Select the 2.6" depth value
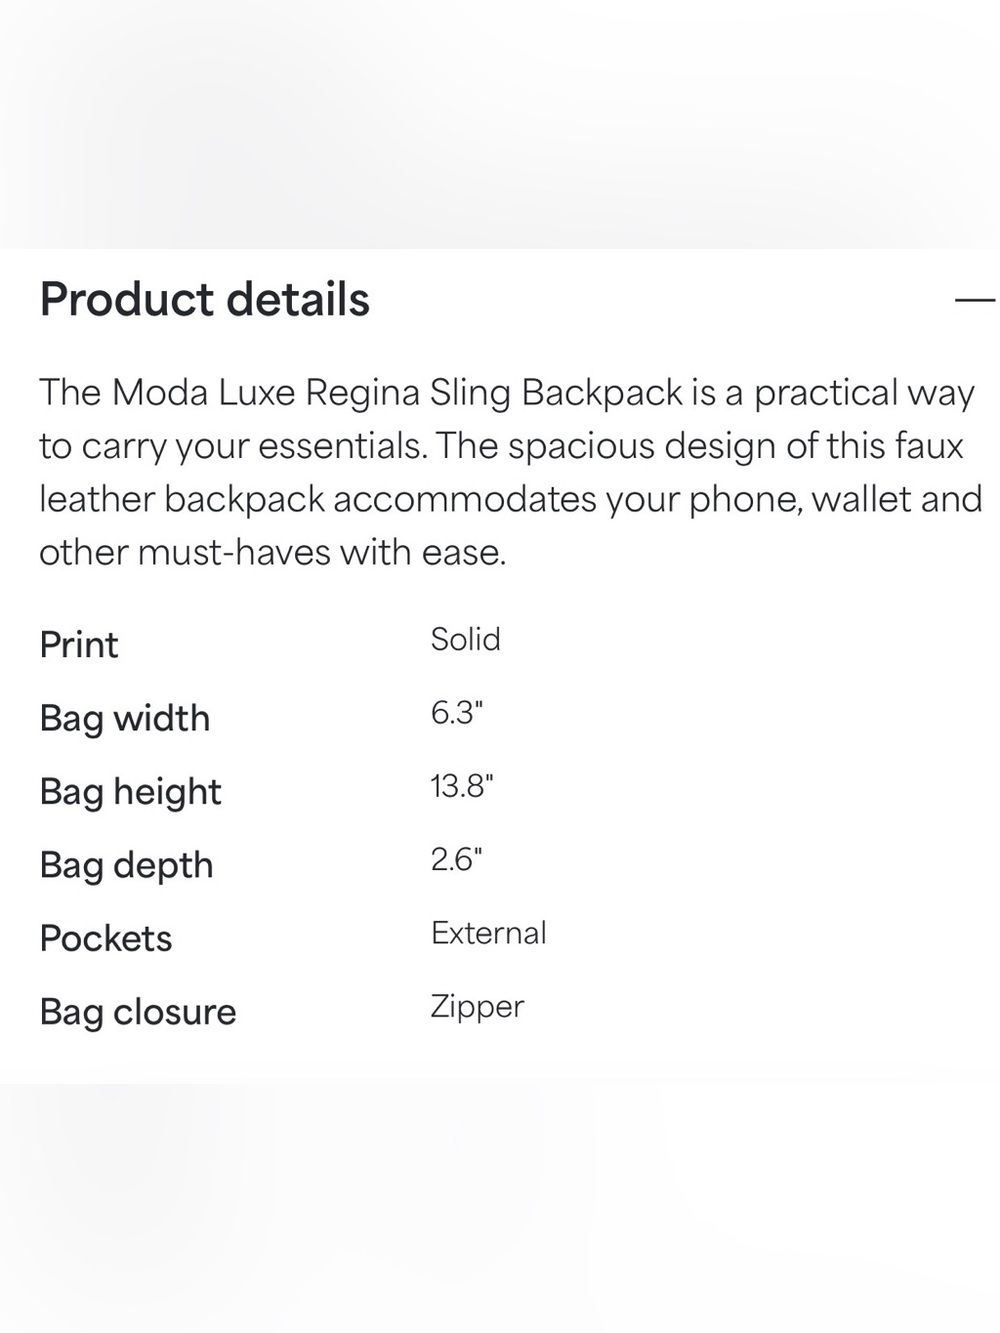Viewport: 1000px width, 1333px height. point(457,860)
